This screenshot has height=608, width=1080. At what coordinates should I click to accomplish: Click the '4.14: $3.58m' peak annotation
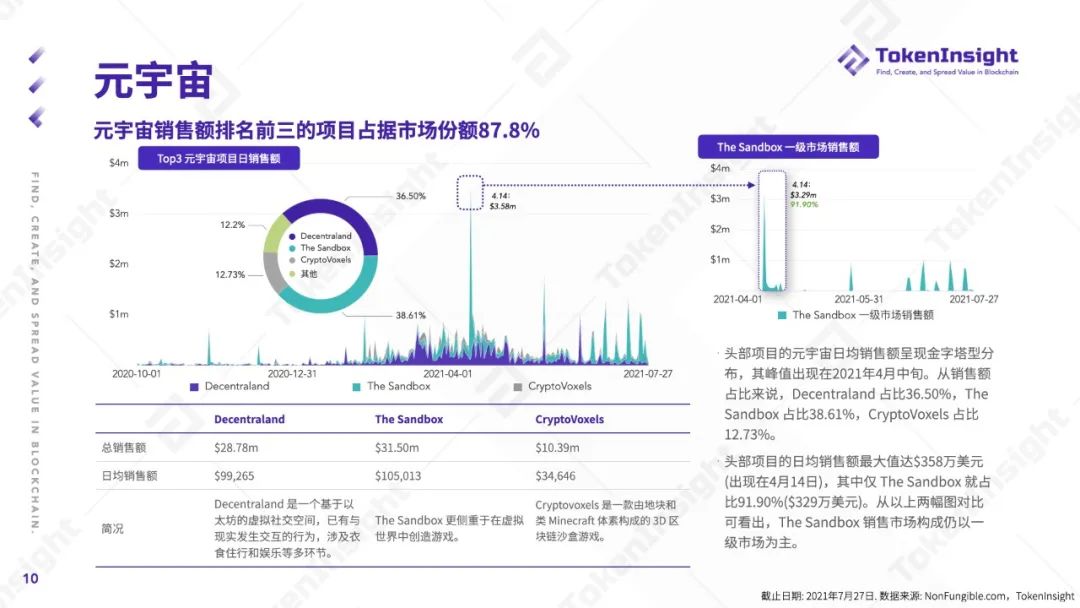click(503, 201)
